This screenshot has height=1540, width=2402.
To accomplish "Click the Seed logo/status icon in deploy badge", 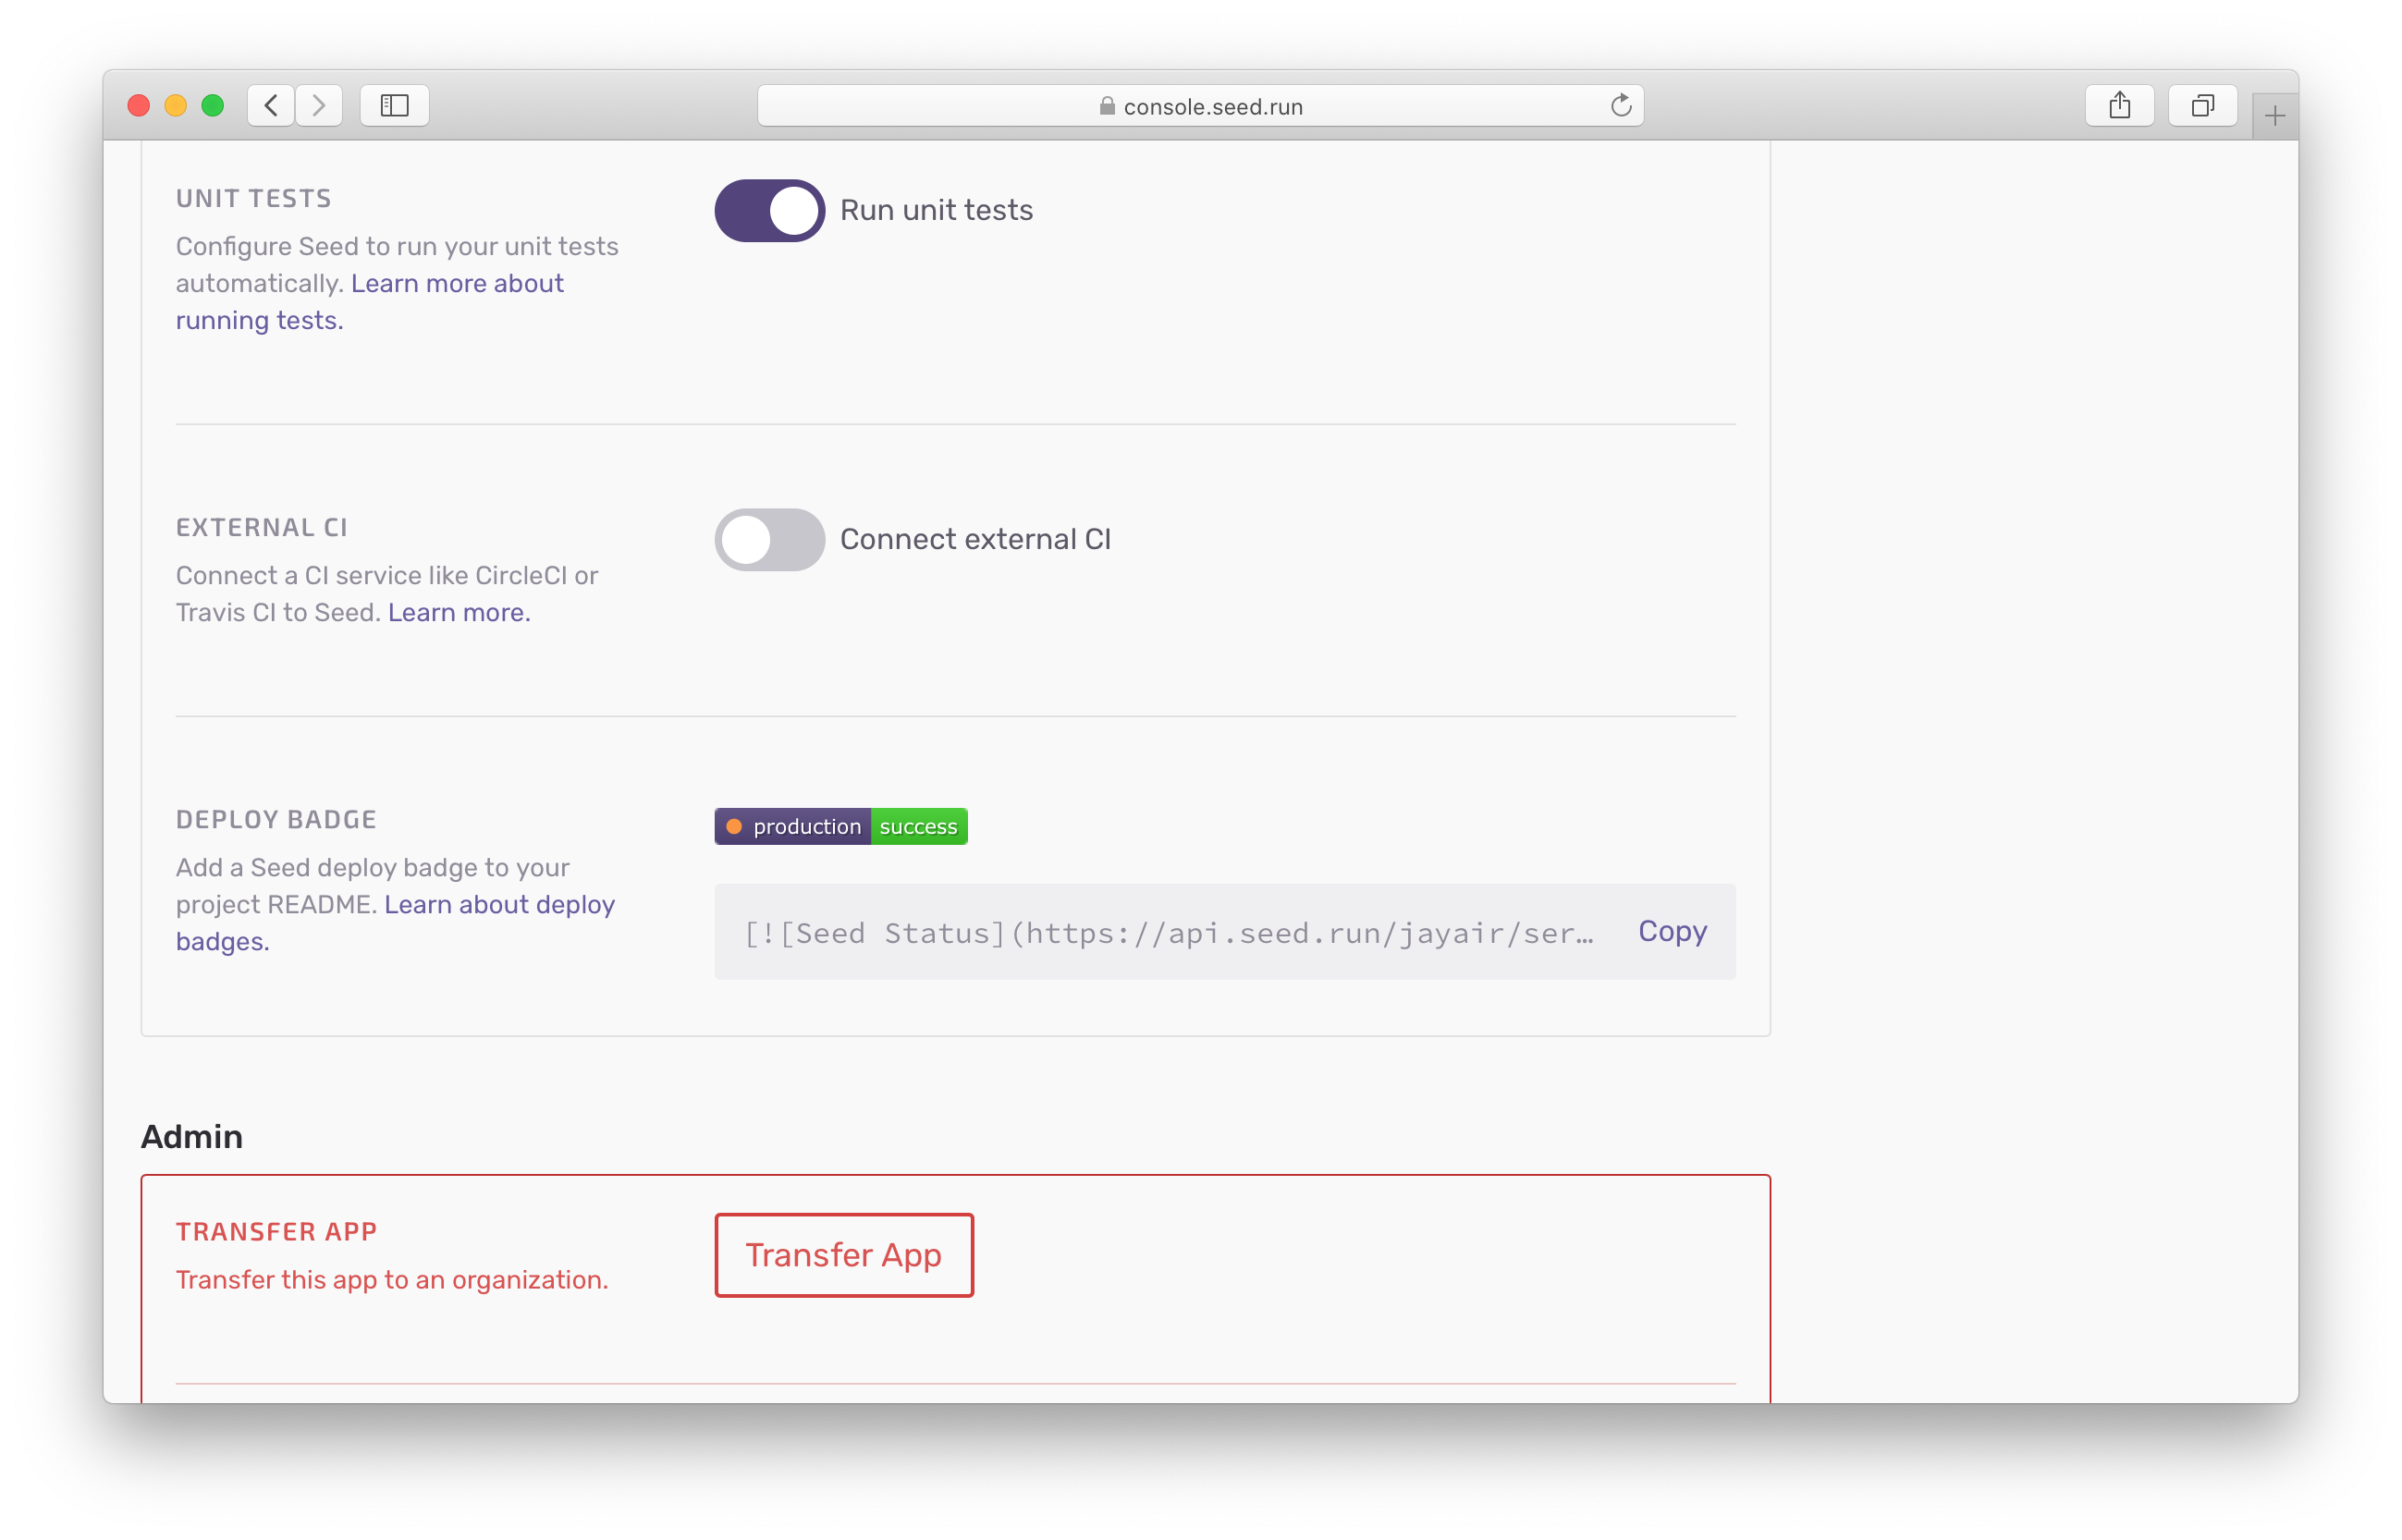I will (735, 826).
